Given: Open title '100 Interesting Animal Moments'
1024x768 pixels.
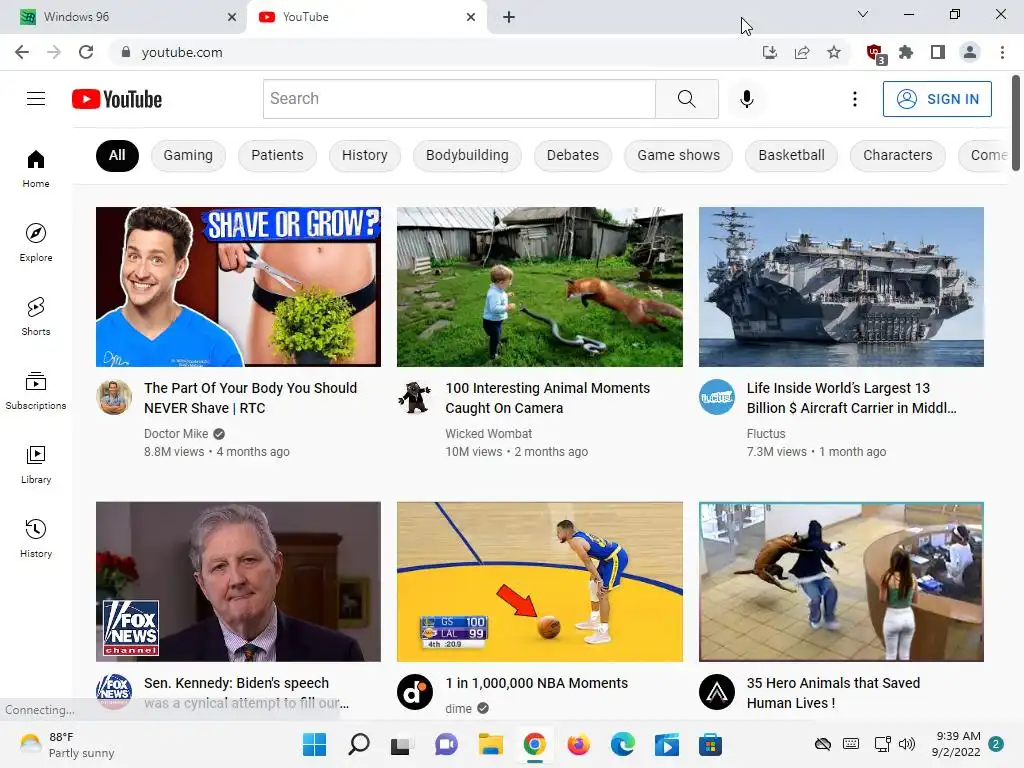Looking at the screenshot, I should 548,398.
